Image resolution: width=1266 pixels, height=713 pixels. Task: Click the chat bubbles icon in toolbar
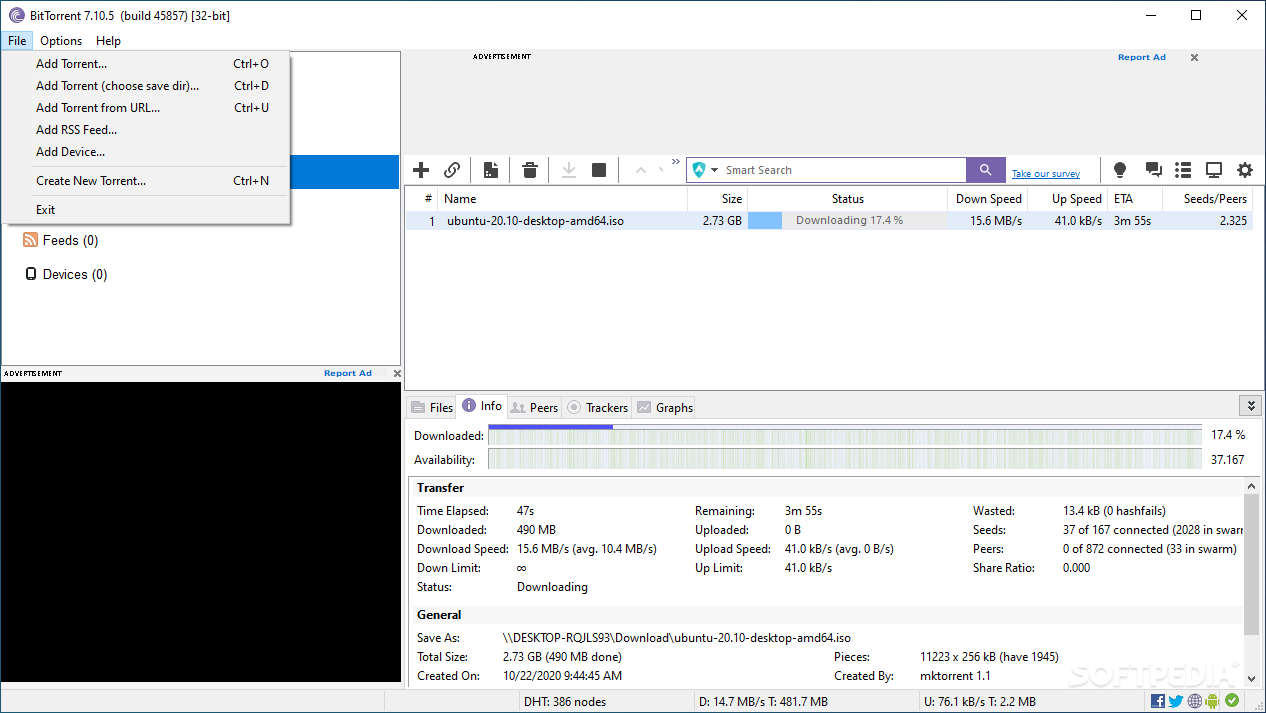[1153, 170]
